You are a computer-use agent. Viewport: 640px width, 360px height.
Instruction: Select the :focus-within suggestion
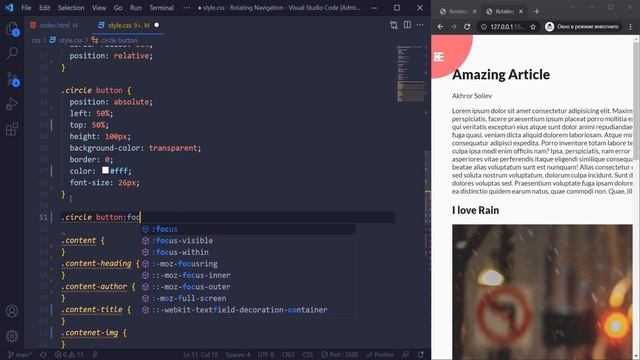click(248, 252)
